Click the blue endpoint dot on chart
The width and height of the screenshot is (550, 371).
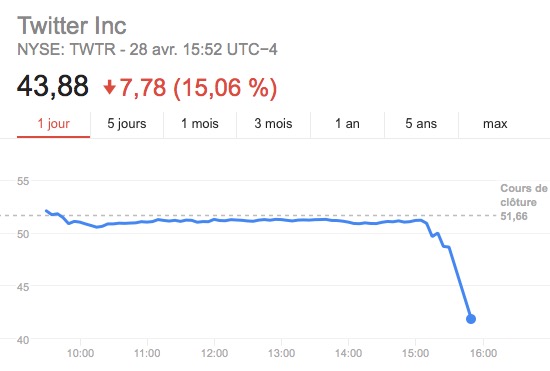471,319
